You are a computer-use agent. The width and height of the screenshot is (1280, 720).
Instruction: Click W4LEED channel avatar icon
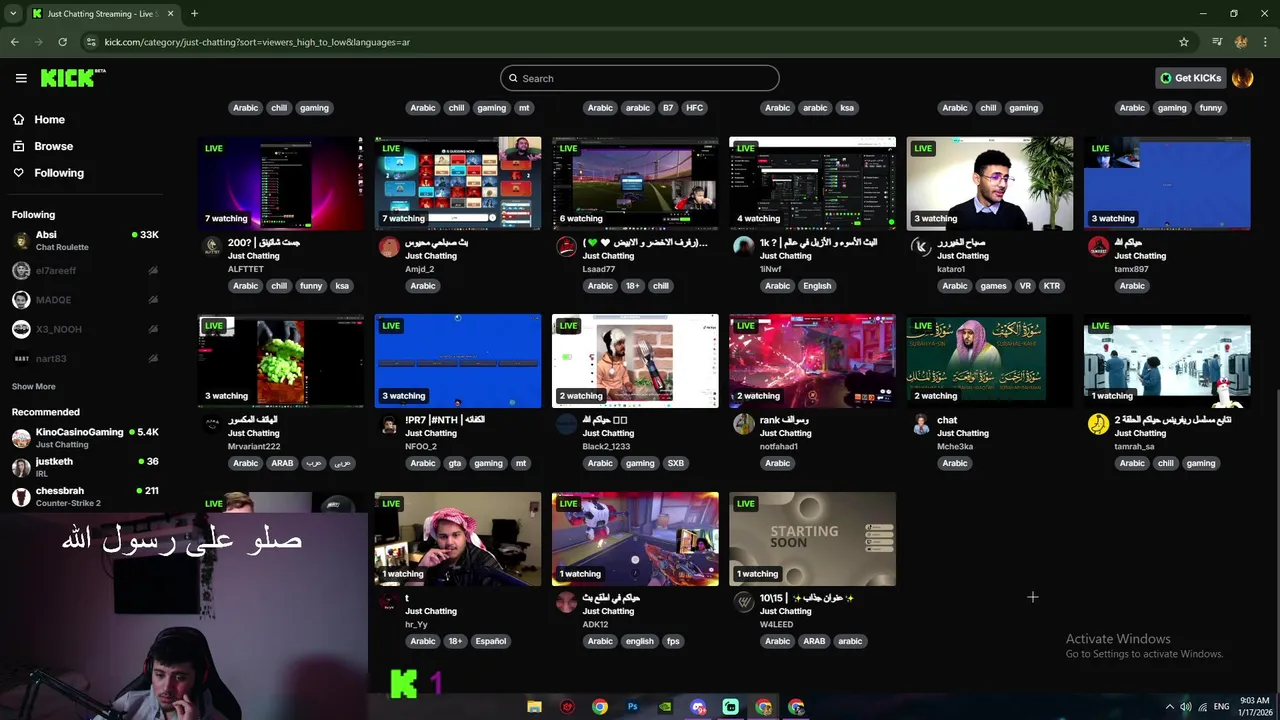[743, 602]
